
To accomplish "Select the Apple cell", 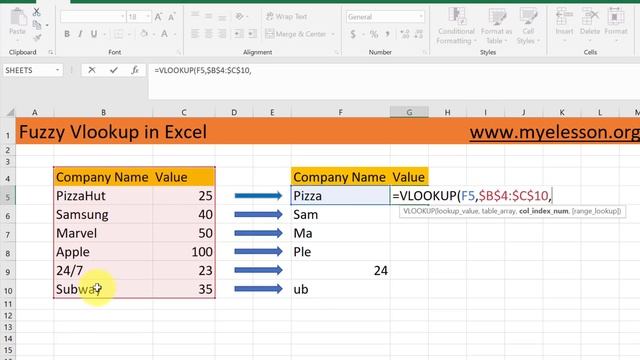I will (103, 252).
